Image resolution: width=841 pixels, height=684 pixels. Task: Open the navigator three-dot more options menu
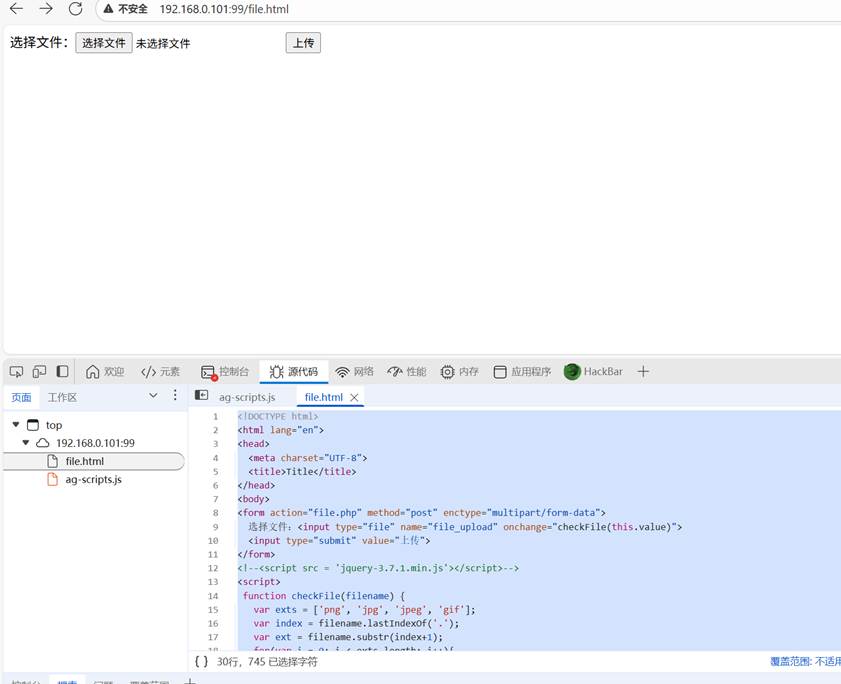click(x=175, y=395)
